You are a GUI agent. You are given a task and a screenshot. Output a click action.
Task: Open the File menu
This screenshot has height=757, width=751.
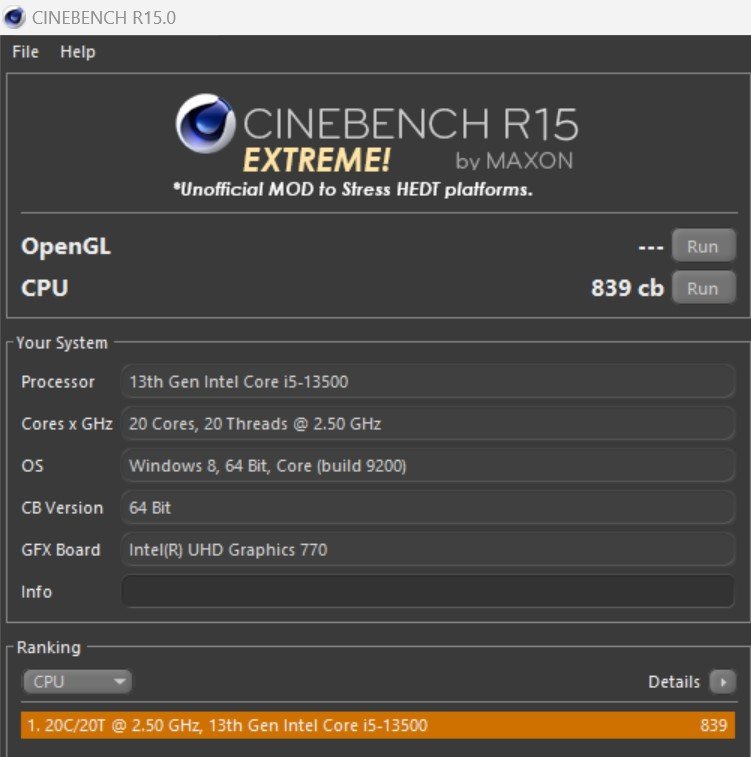coord(25,52)
